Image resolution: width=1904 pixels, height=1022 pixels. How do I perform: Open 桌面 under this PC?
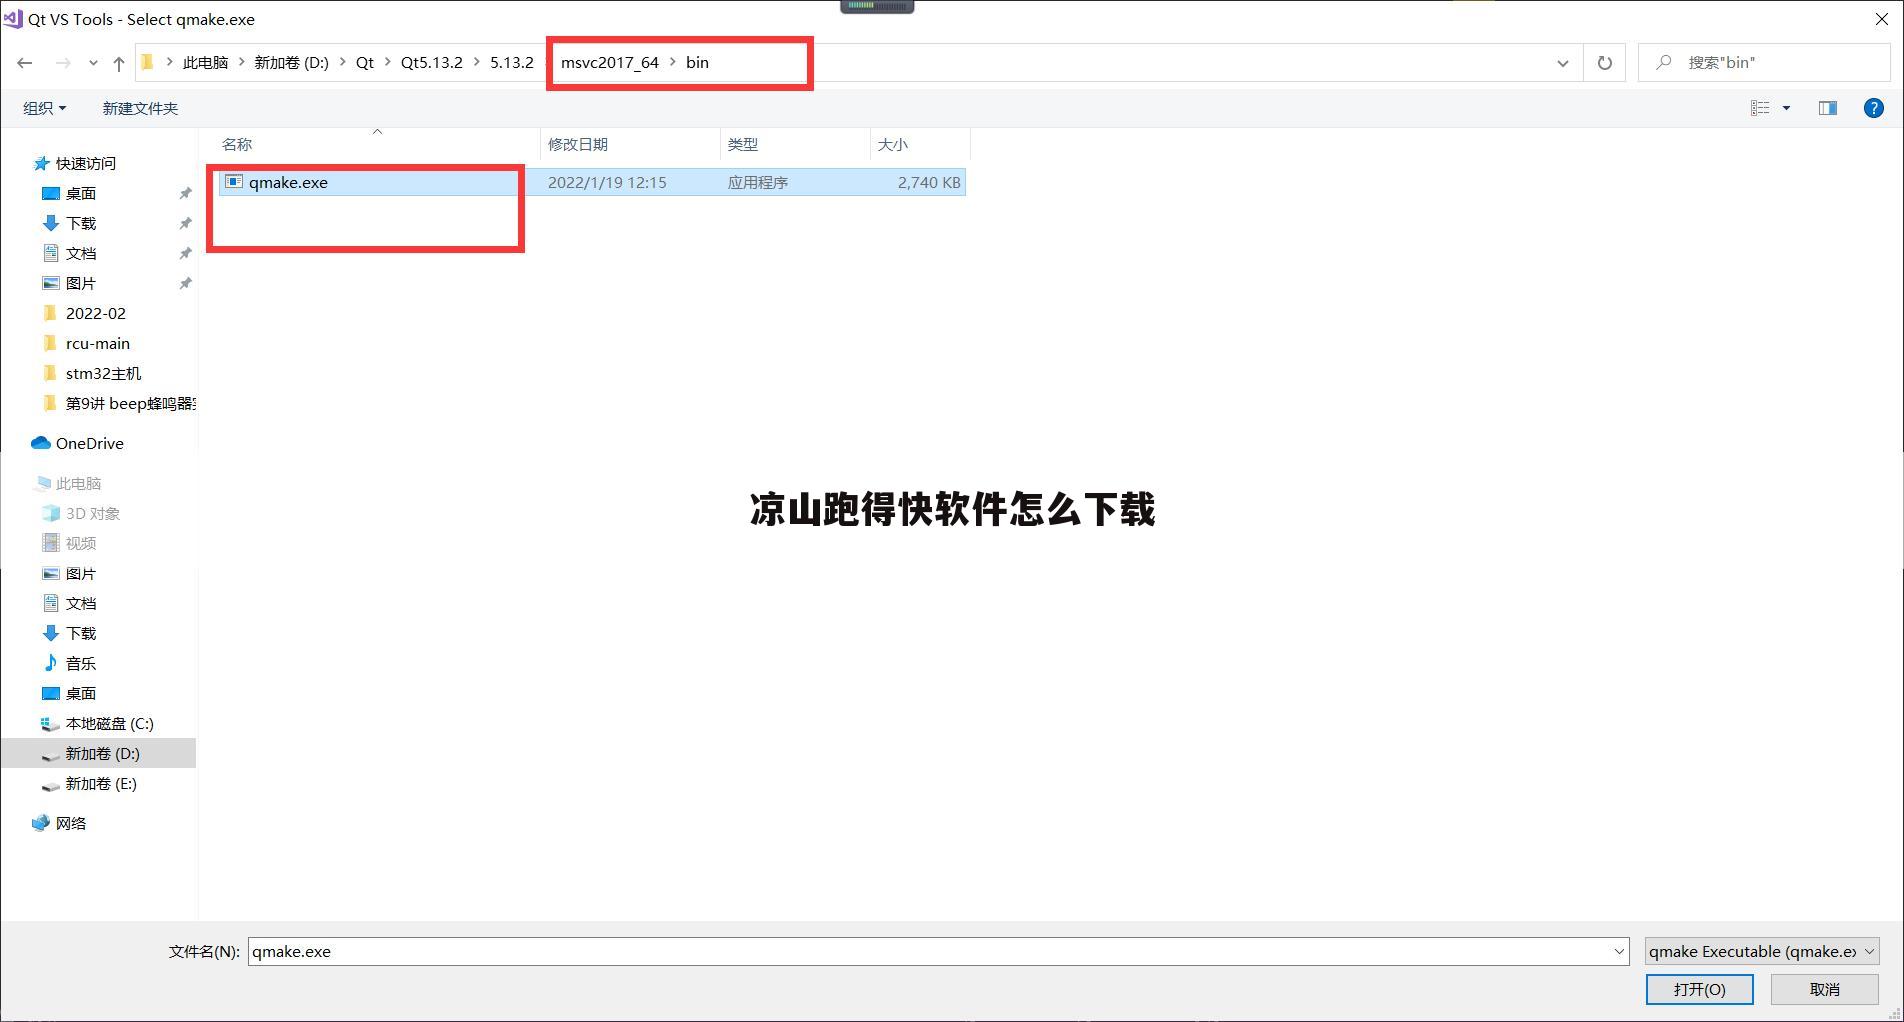[80, 693]
